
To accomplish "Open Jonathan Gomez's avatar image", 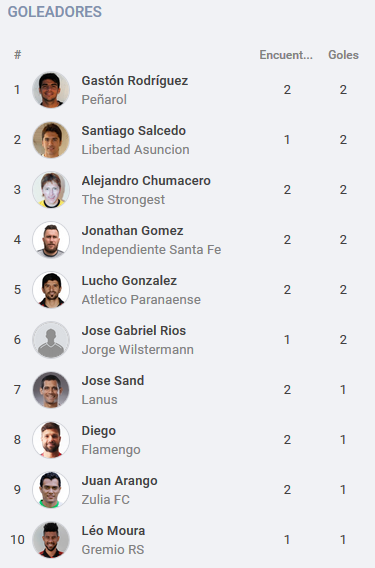I will [51, 240].
